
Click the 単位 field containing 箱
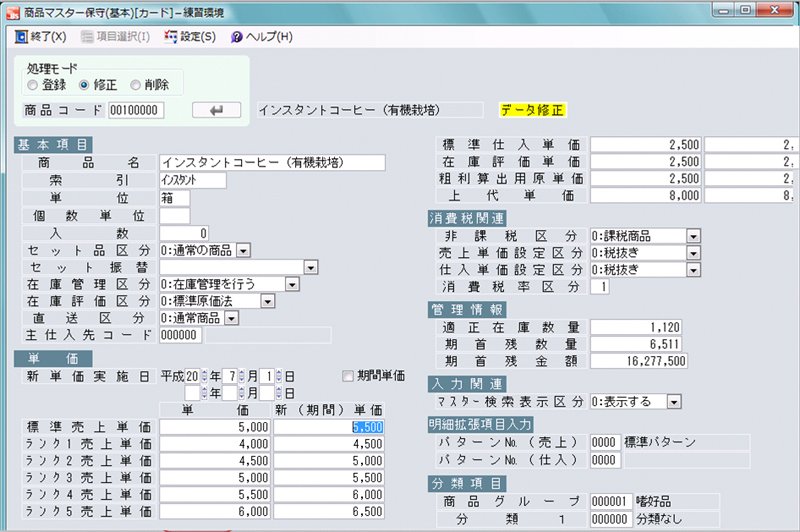tap(174, 198)
